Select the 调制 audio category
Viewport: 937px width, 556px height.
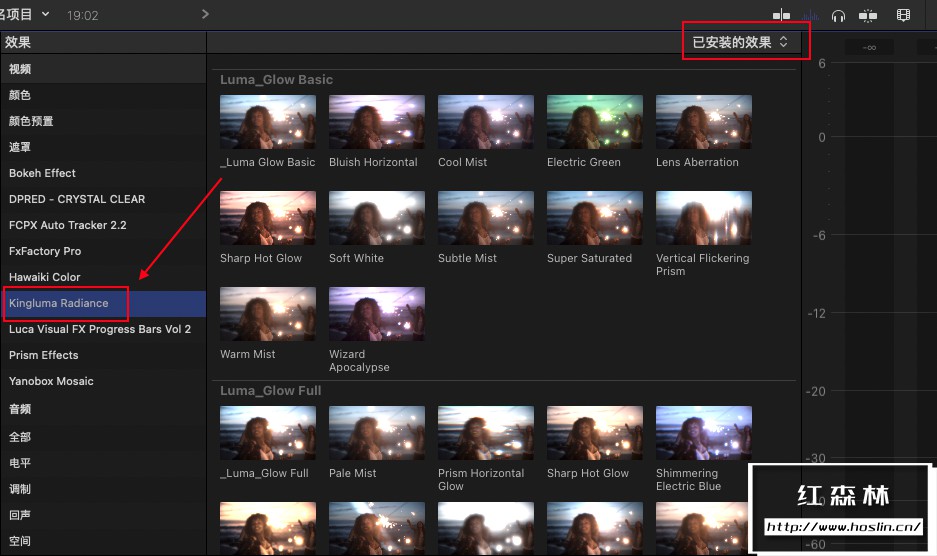[x=103, y=489]
